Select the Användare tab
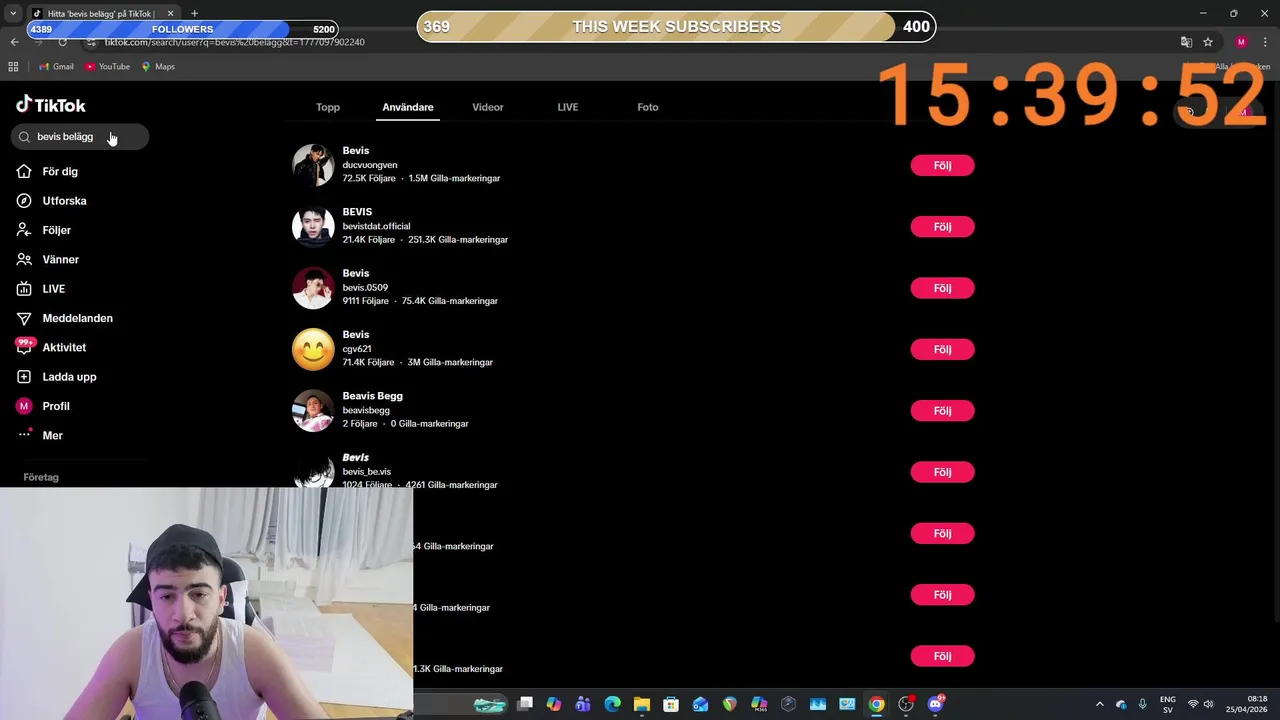1280x720 pixels. [408, 107]
